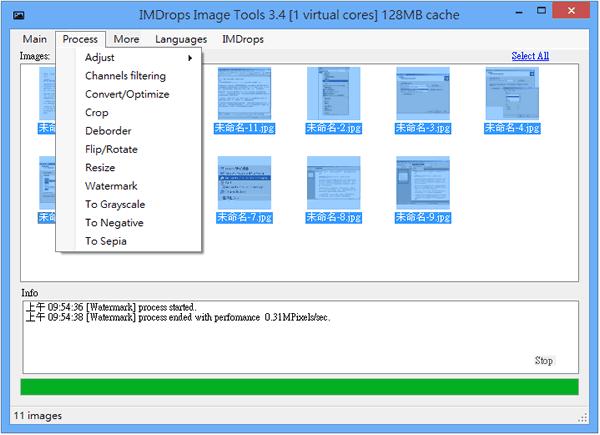Minimize the IMDrops window

519,11
